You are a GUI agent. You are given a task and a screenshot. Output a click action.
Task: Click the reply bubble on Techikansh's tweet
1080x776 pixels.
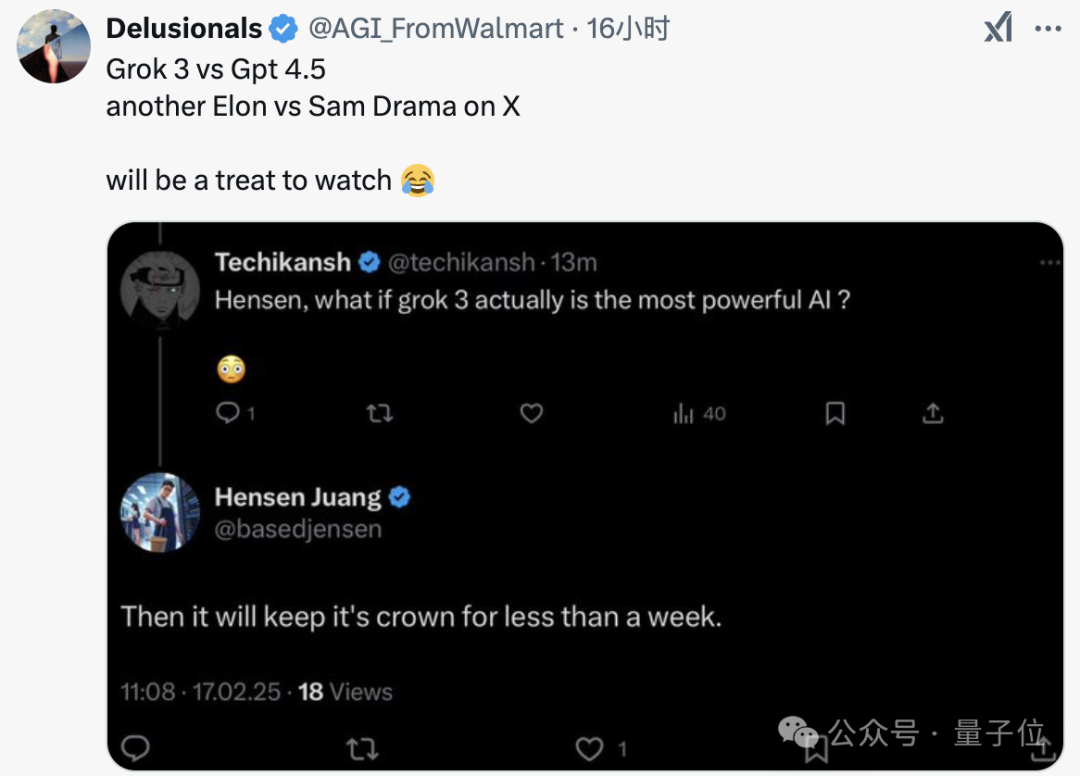(227, 412)
